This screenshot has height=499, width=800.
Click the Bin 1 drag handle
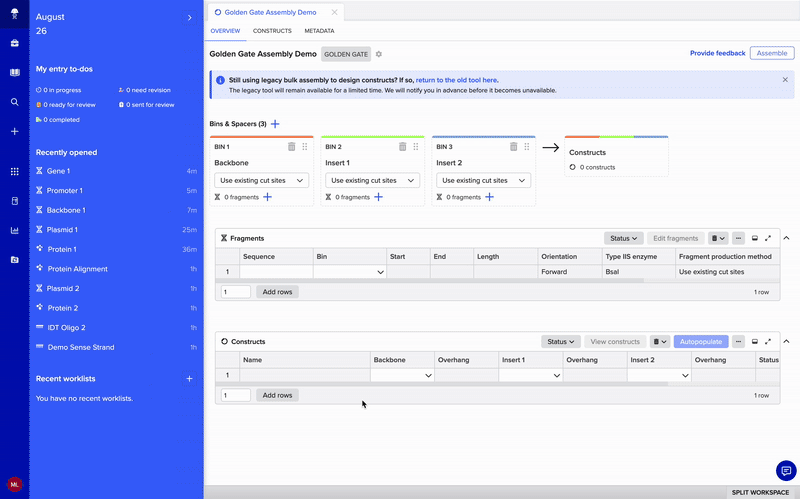coord(305,146)
